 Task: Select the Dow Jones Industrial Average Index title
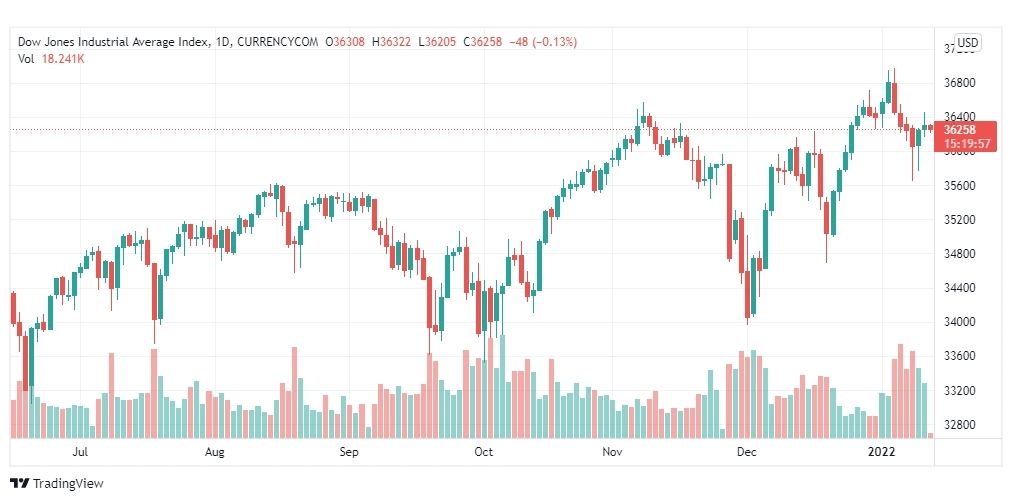coord(113,42)
